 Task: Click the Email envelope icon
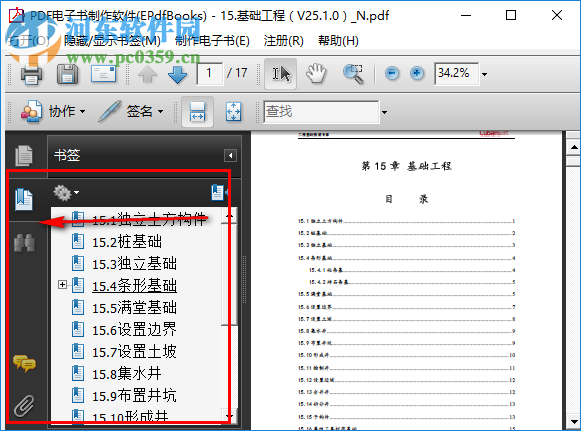[104, 73]
